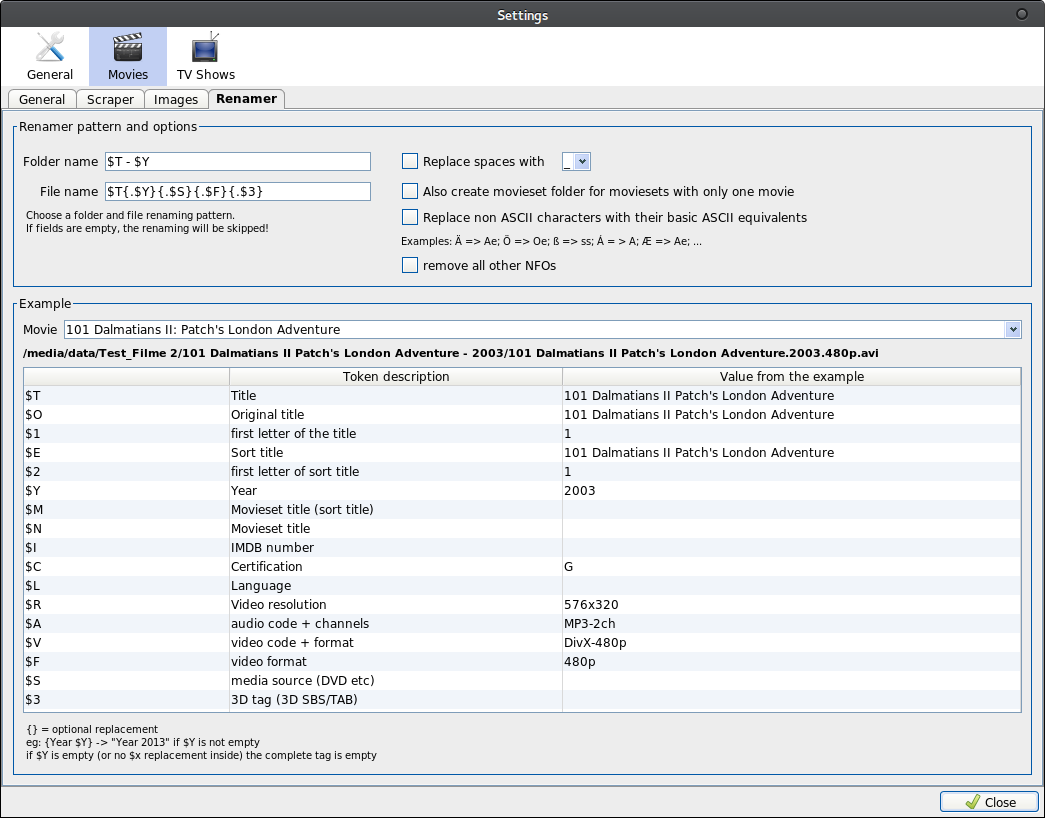Click the $1 token cell

[127, 433]
